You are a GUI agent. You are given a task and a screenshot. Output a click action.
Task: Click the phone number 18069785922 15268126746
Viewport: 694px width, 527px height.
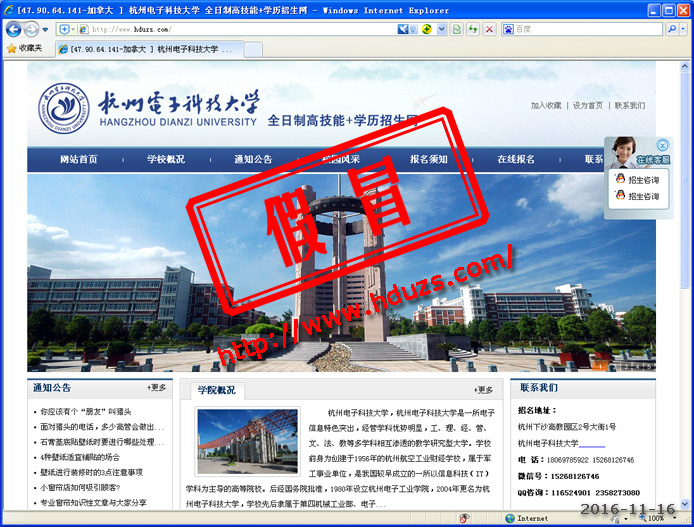590,460
